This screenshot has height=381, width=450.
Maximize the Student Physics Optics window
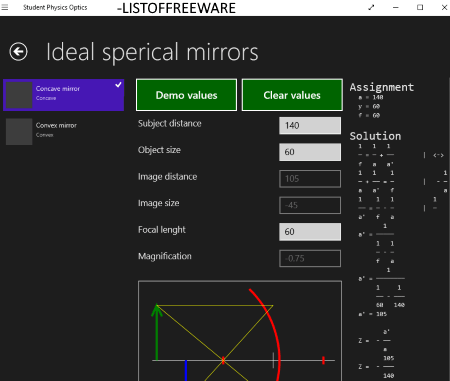coord(420,7)
